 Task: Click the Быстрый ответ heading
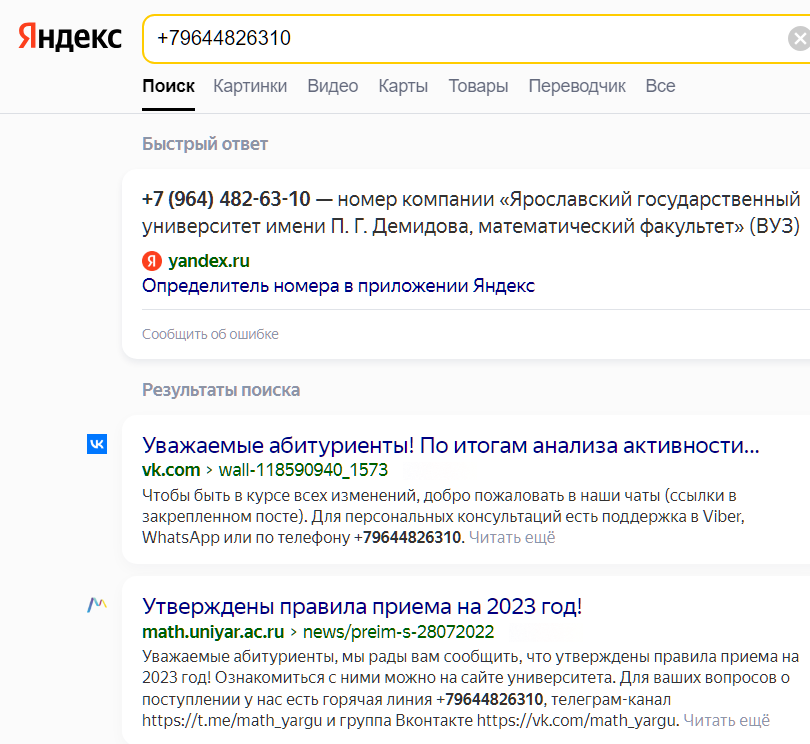205,144
